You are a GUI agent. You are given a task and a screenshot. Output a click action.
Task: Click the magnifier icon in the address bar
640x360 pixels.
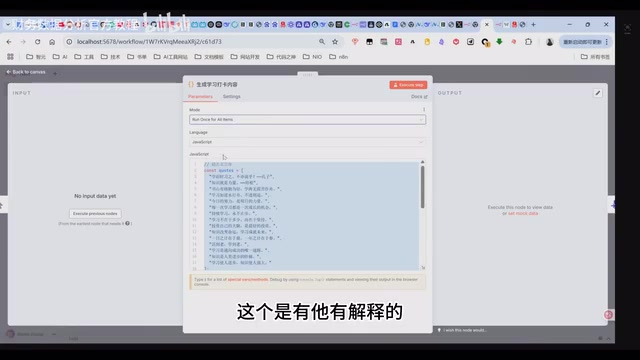(x=322, y=42)
